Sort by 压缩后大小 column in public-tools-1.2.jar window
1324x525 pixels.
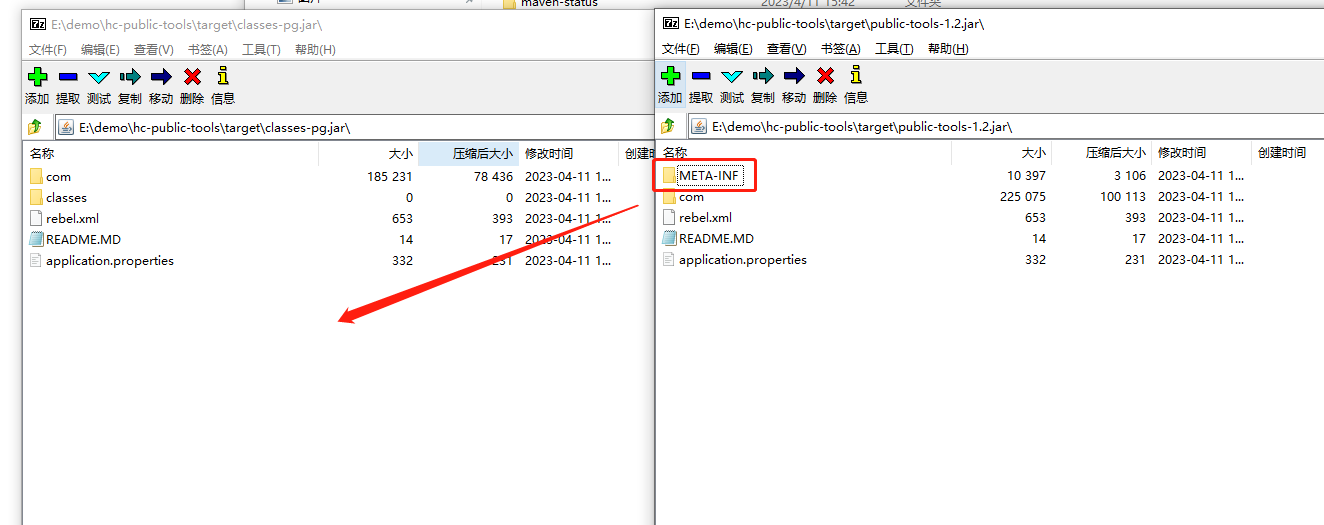(x=1101, y=153)
